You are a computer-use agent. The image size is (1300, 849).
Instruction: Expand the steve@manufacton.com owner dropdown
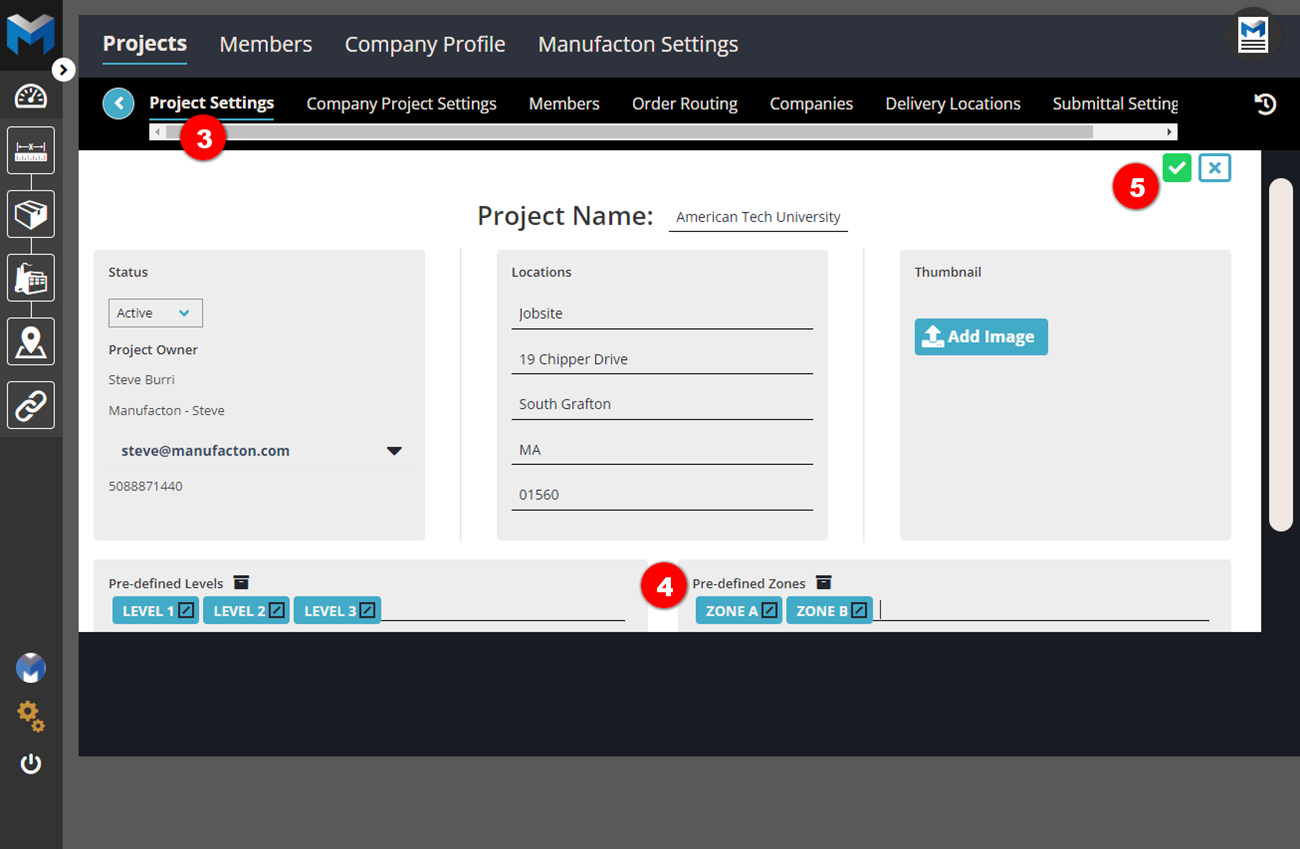click(x=394, y=451)
